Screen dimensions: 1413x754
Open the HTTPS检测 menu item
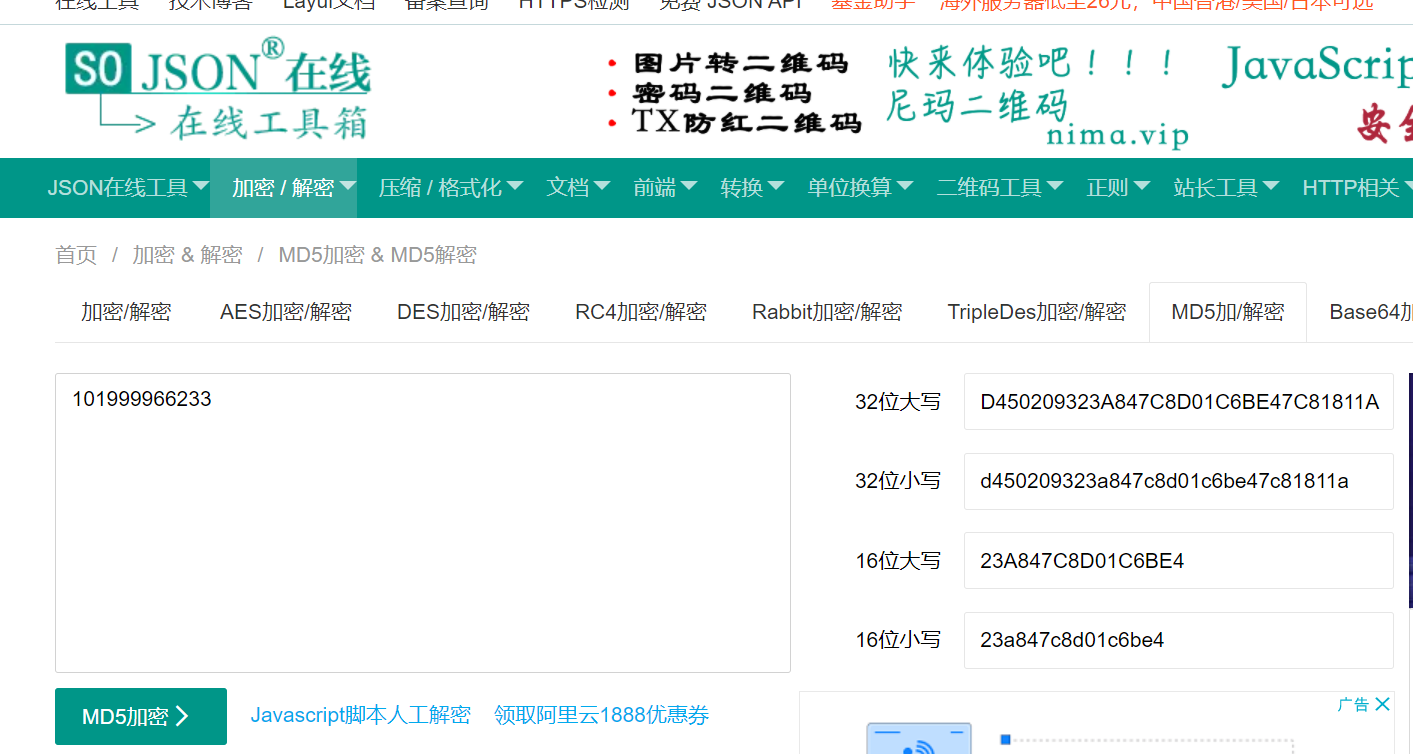coord(573,5)
